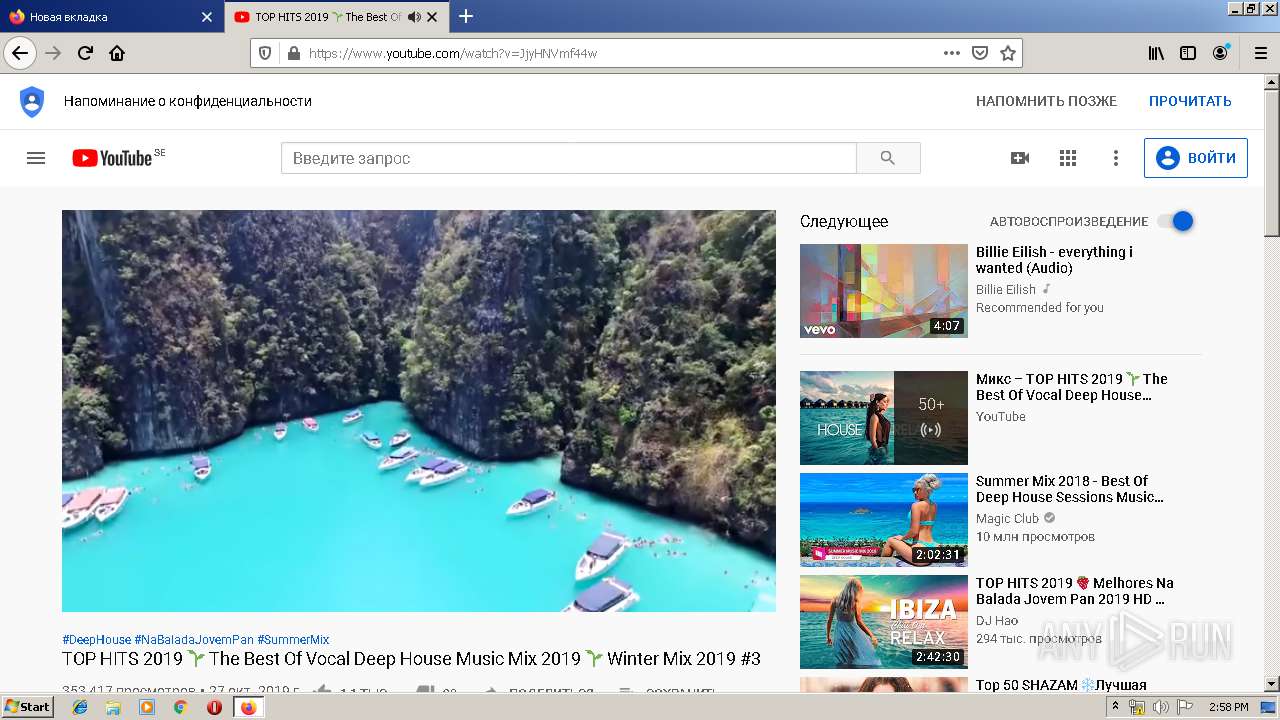Open tracking protection shield in address bar

[x=265, y=53]
